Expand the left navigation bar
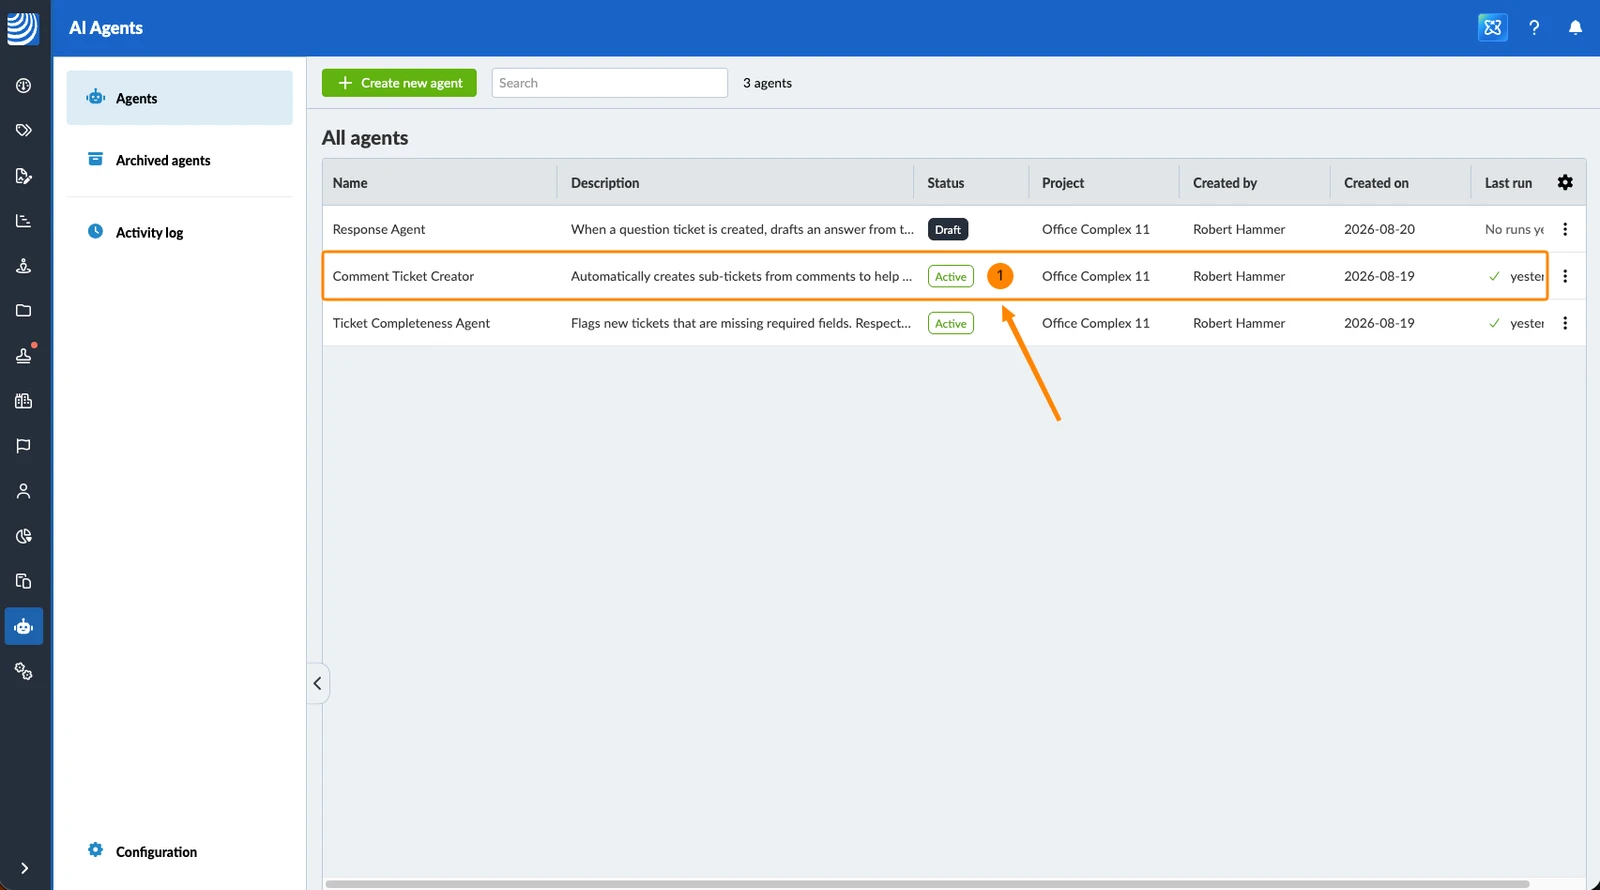Viewport: 1600px width, 890px height. tap(24, 868)
